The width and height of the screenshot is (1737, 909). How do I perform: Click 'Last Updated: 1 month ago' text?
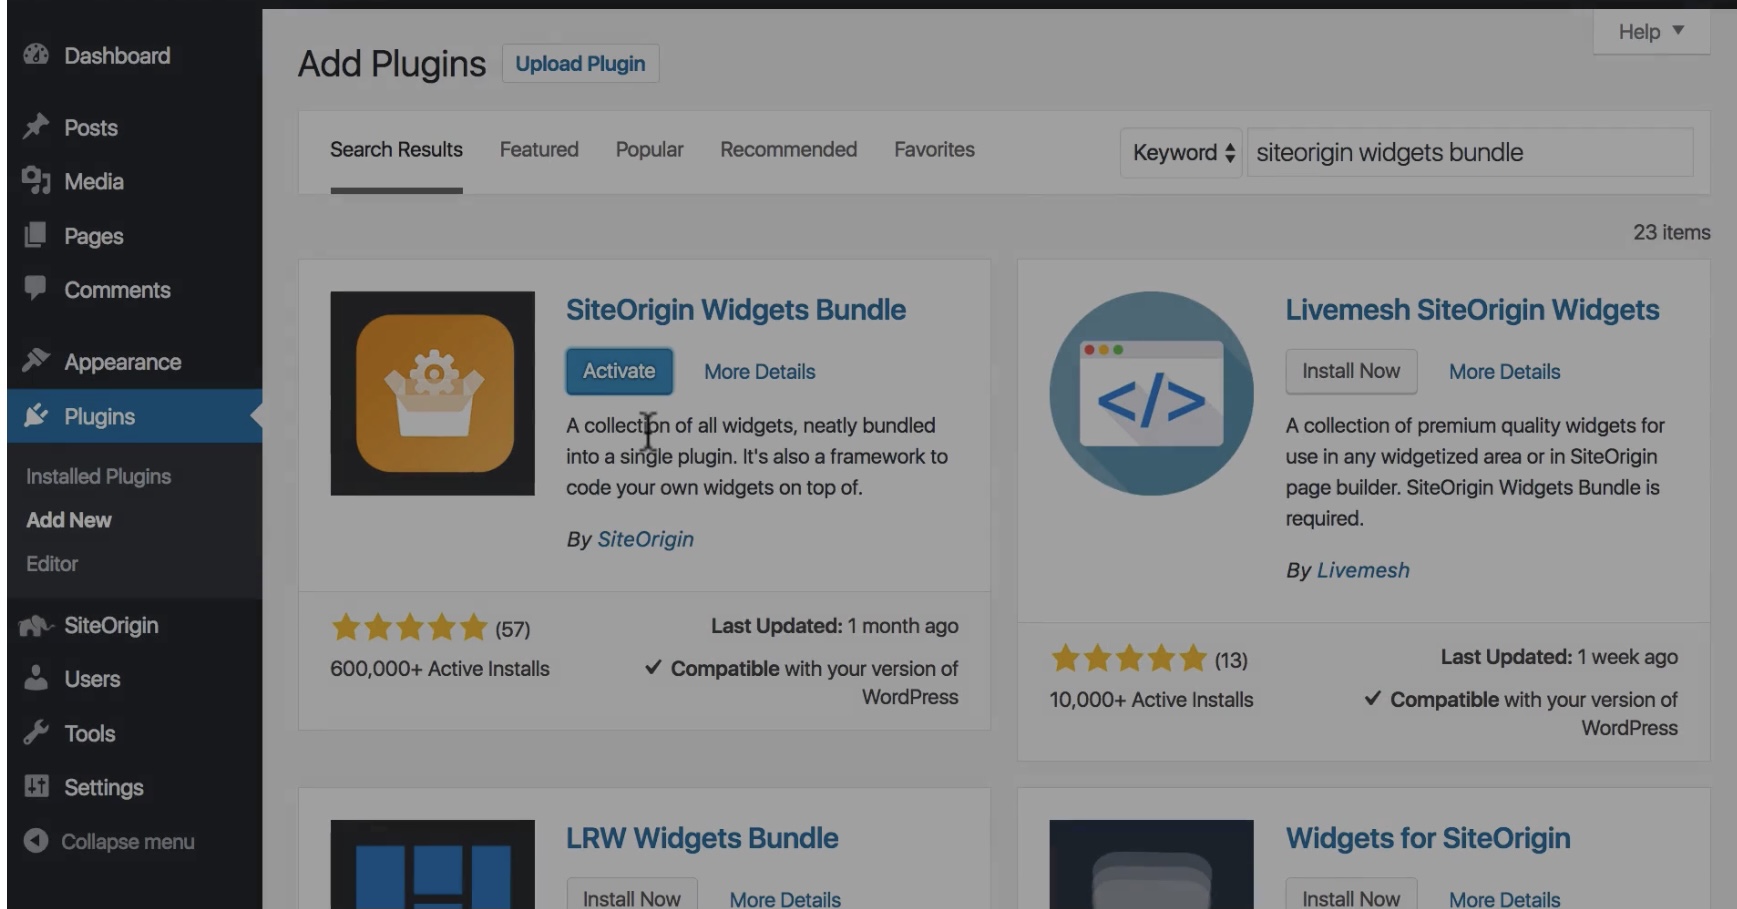(834, 626)
